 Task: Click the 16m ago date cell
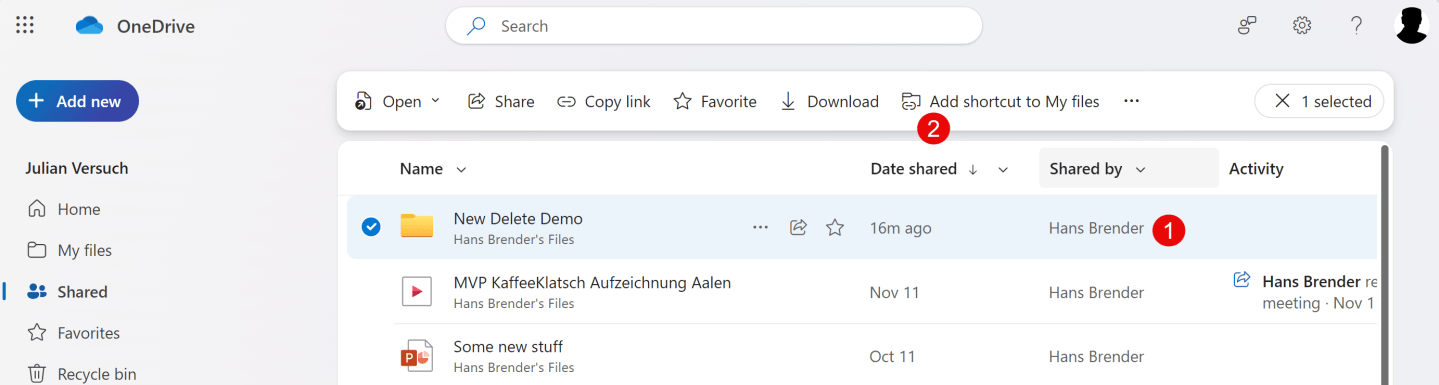pos(900,228)
